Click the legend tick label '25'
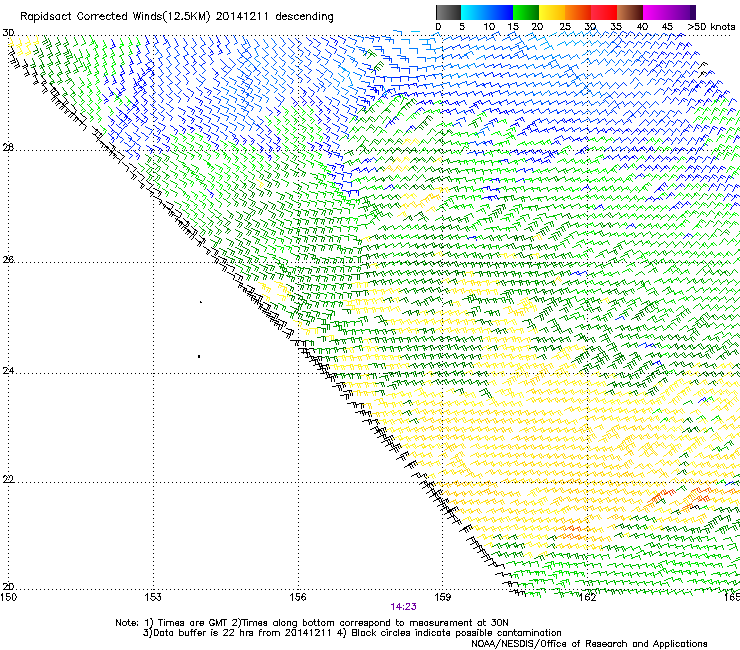Screen dimensions: 740x650 (565, 27)
